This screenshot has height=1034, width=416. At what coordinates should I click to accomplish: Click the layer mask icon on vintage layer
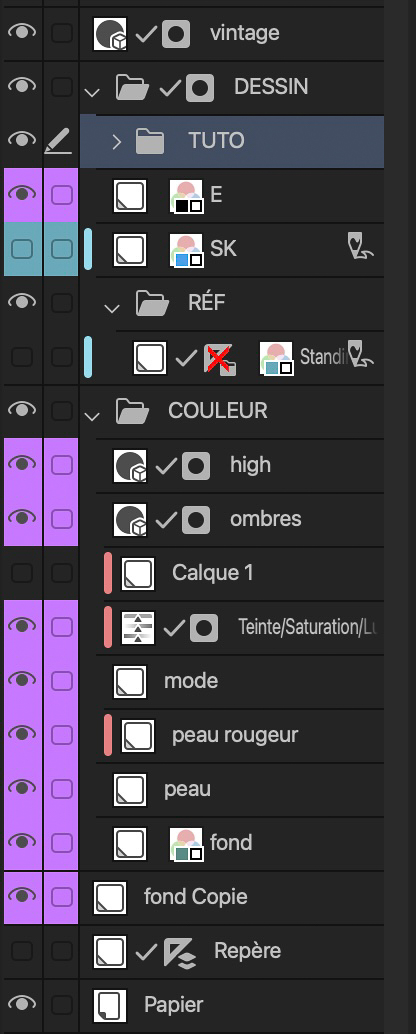click(176, 33)
